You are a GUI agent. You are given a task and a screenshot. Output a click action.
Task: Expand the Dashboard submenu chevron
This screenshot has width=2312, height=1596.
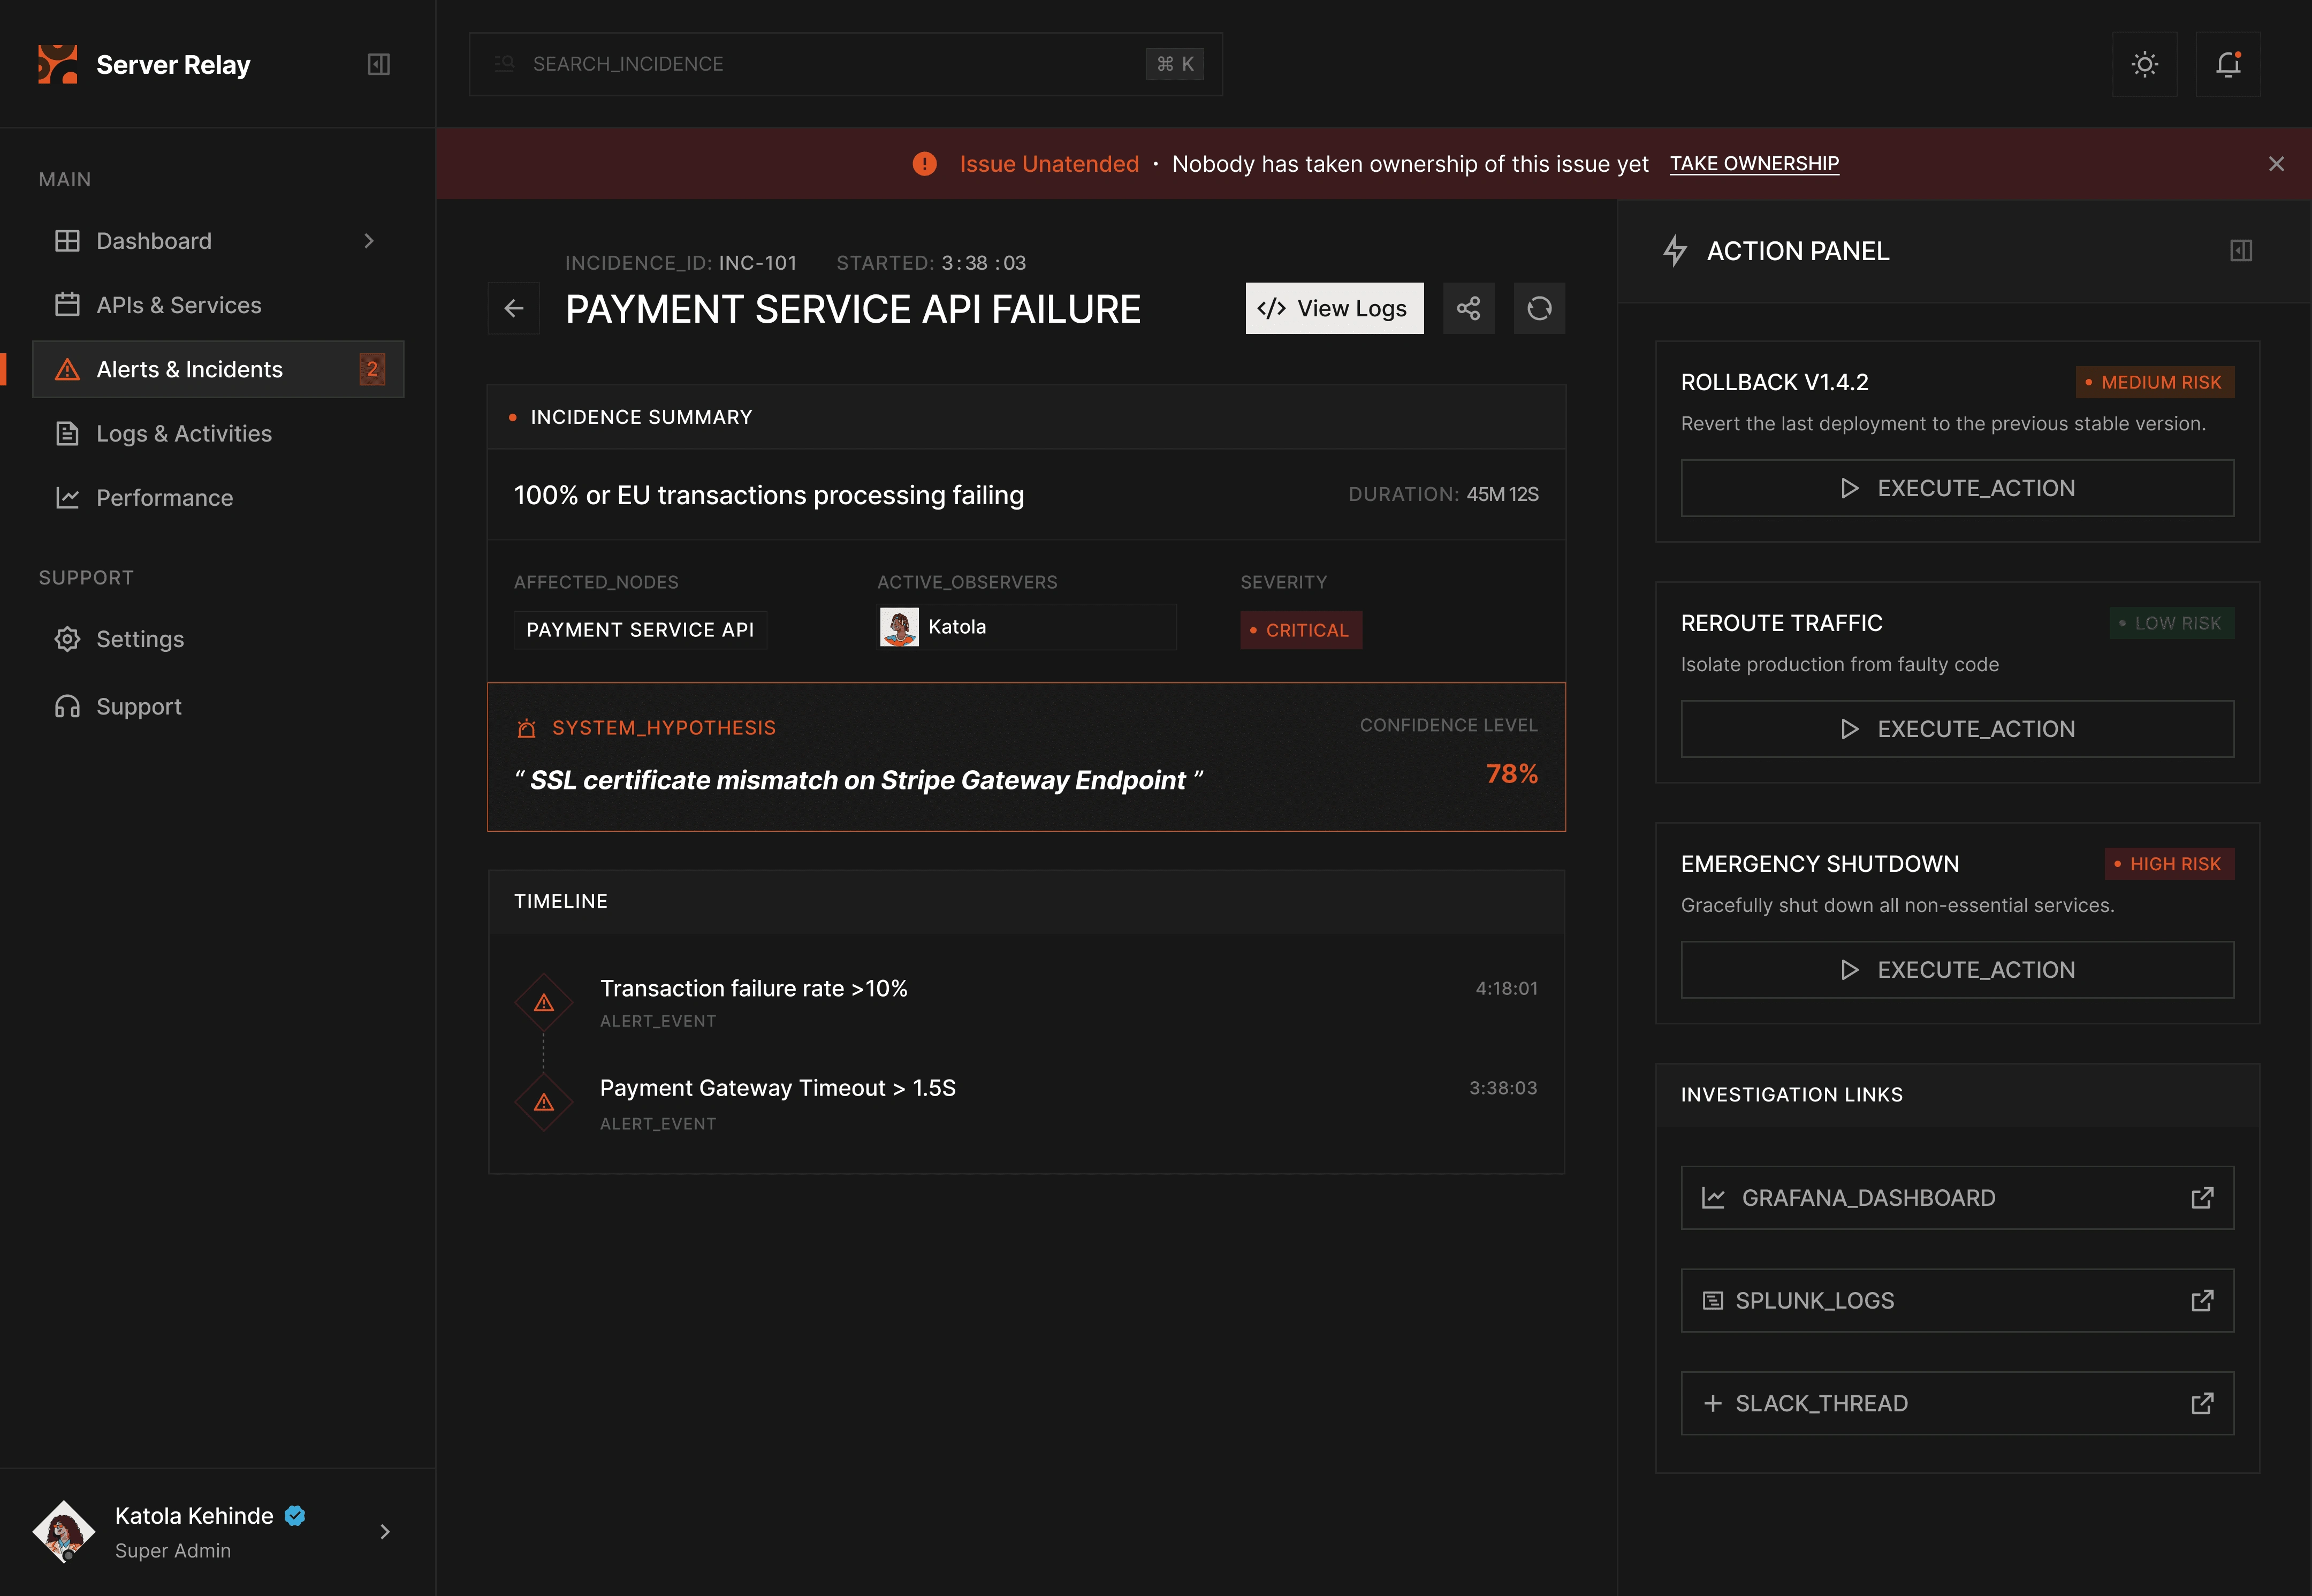pos(369,241)
